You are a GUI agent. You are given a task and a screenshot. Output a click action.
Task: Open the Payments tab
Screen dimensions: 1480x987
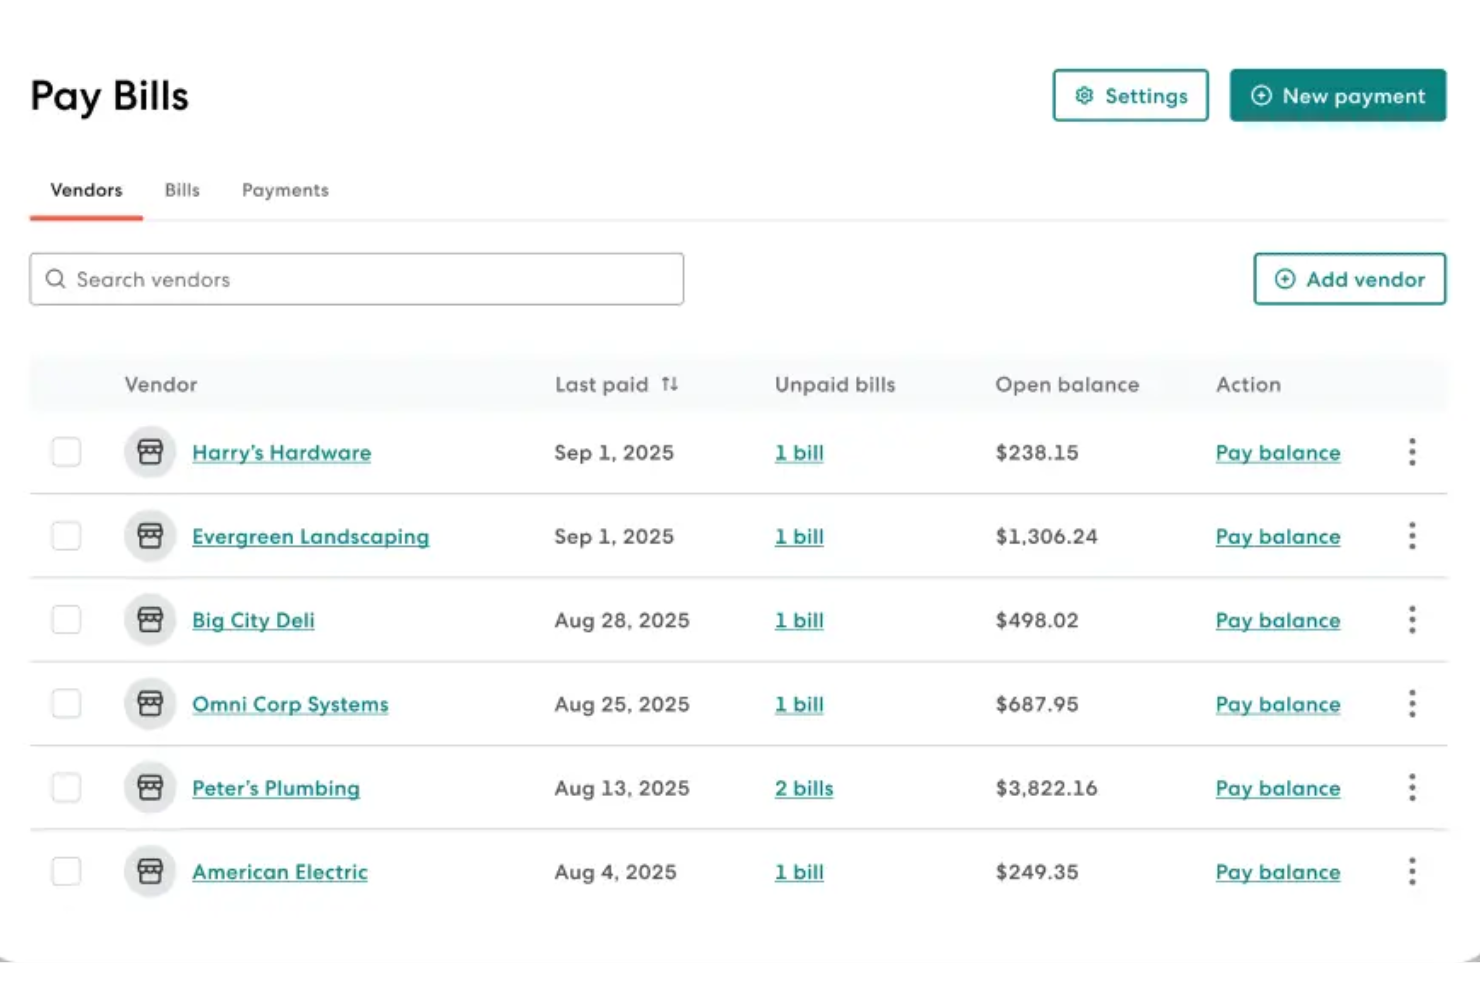coord(284,190)
